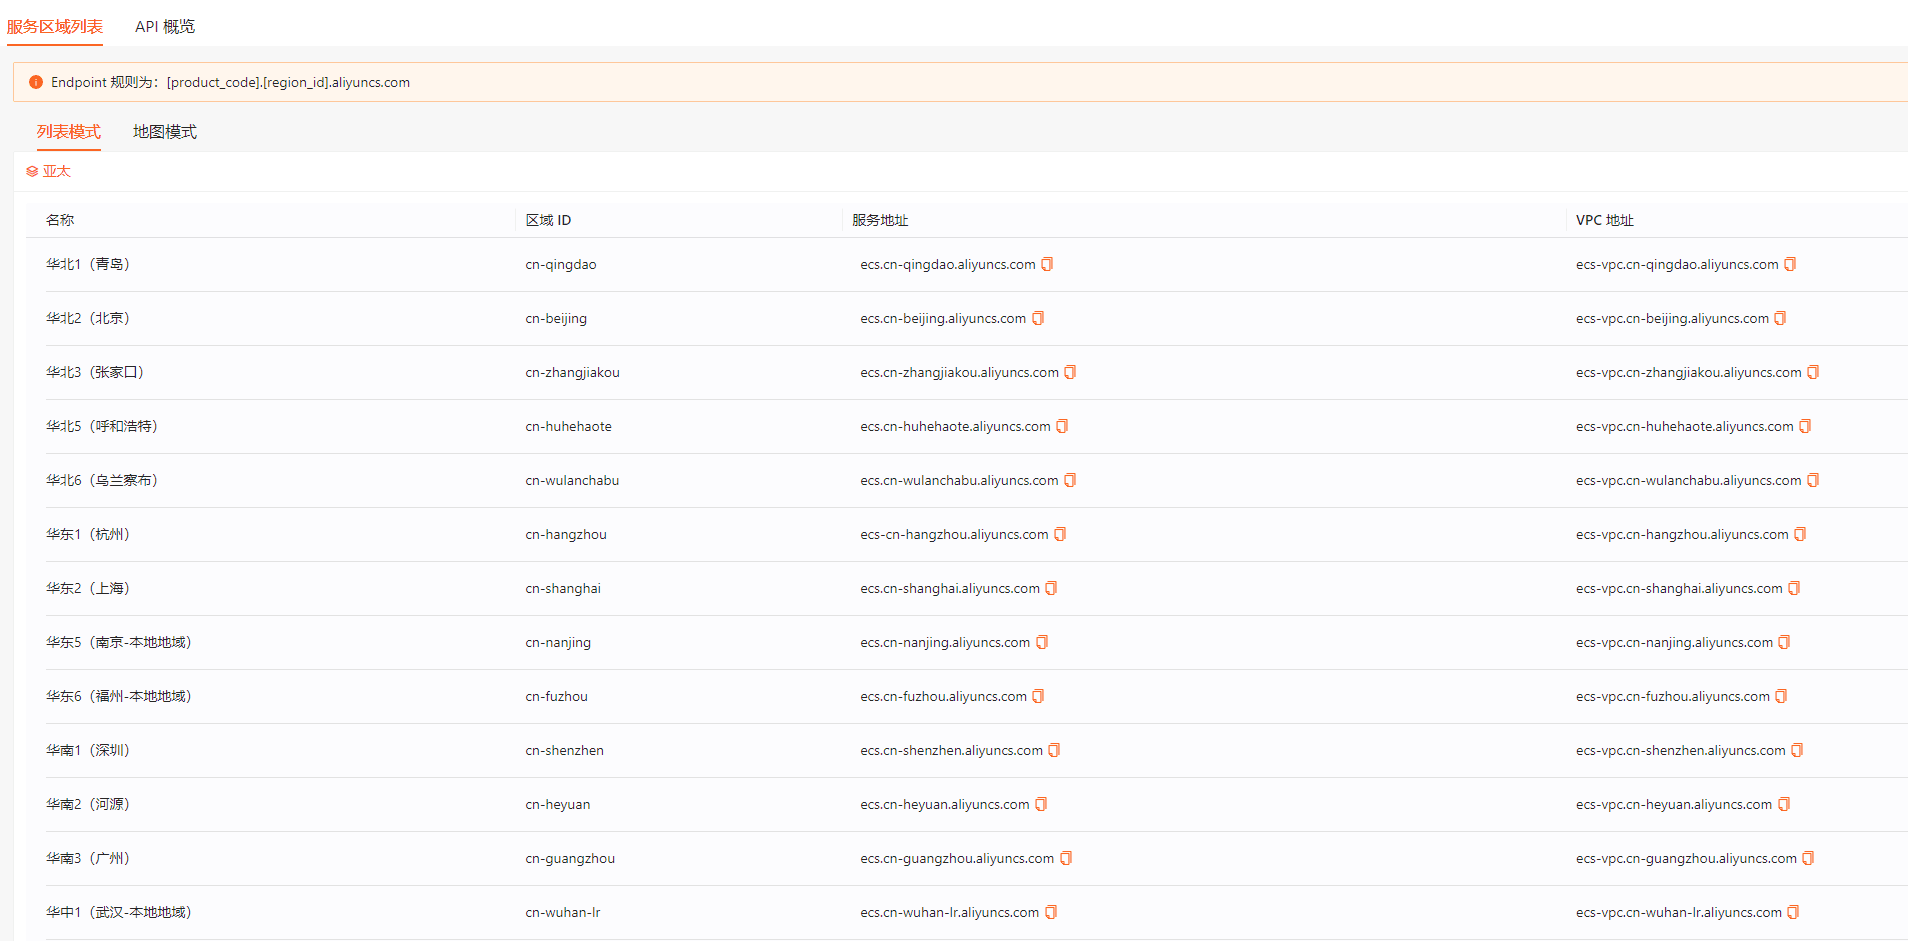Copy the ecs-vpc.cn-fuzhou VPC address
The image size is (1908, 941).
[1781, 696]
